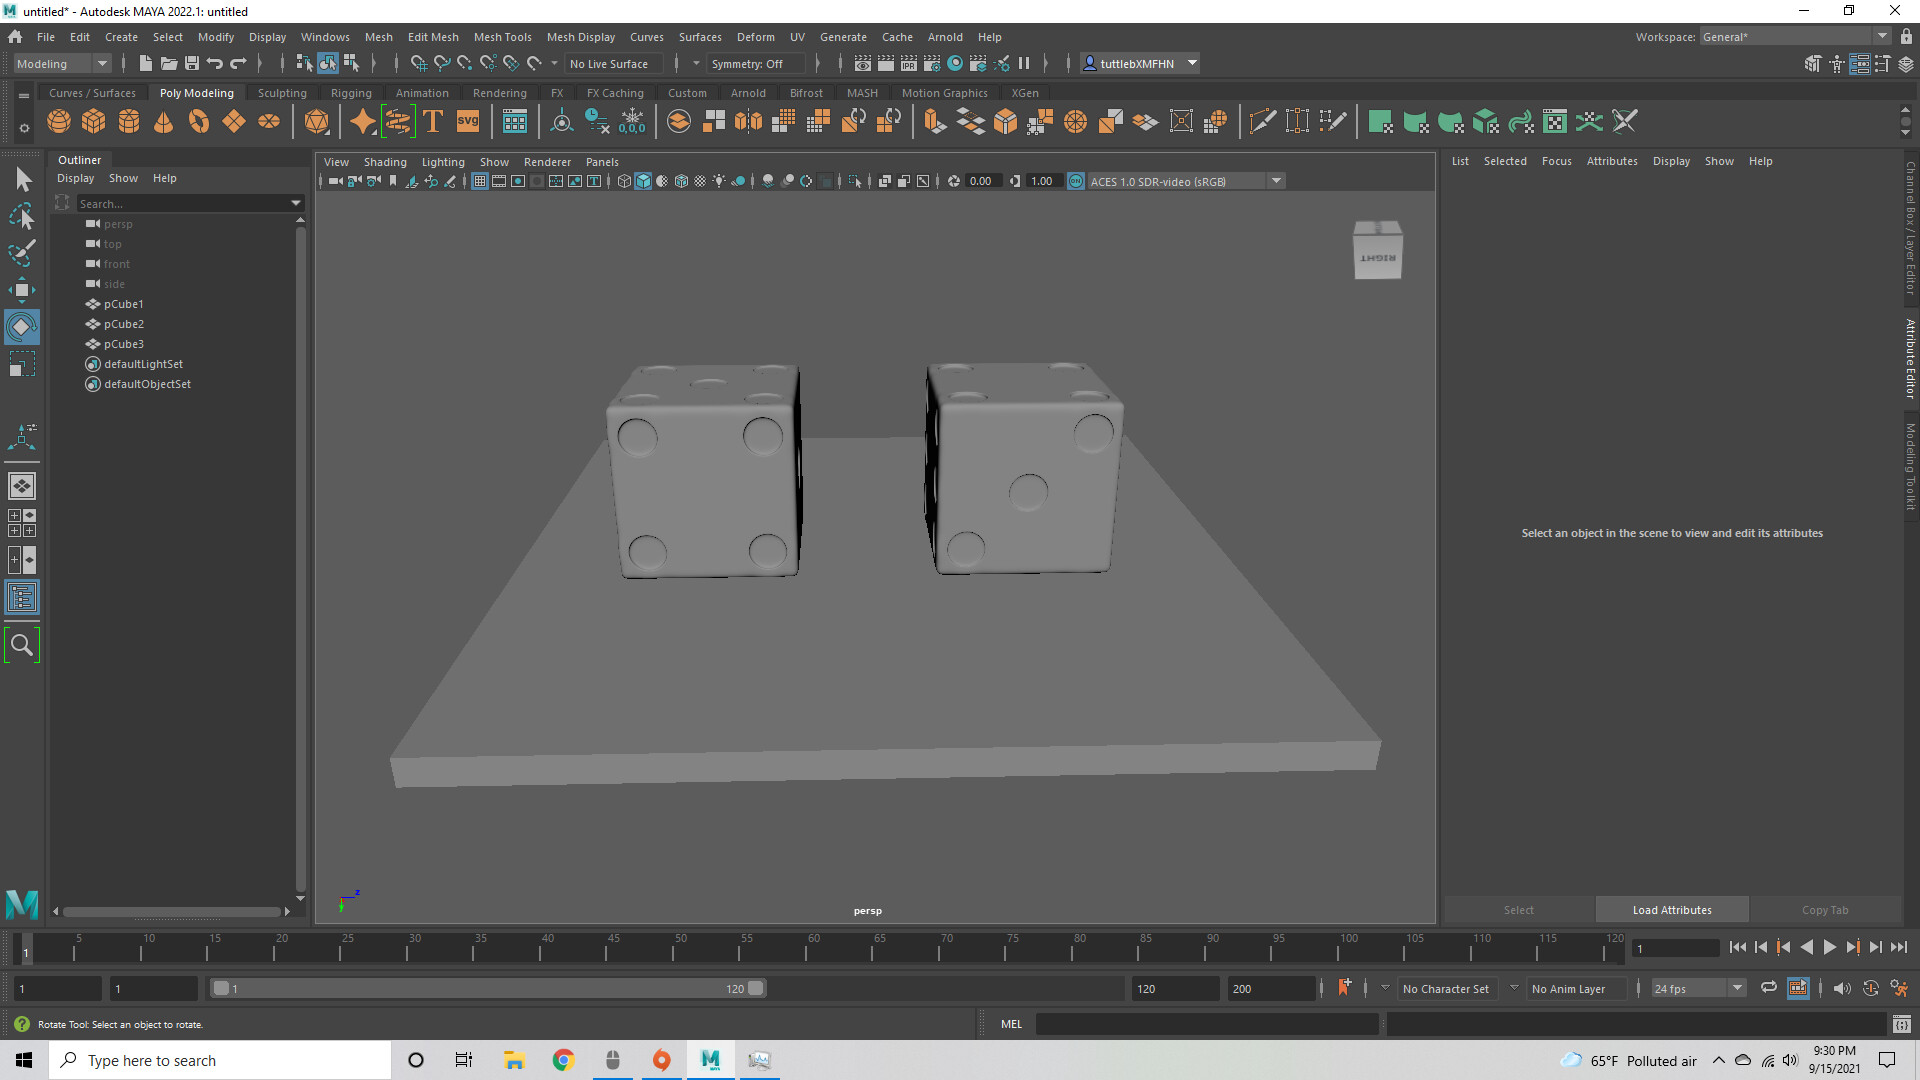Select pCube2 in the Outliner
Image resolution: width=1920 pixels, height=1080 pixels.
pyautogui.click(x=124, y=324)
